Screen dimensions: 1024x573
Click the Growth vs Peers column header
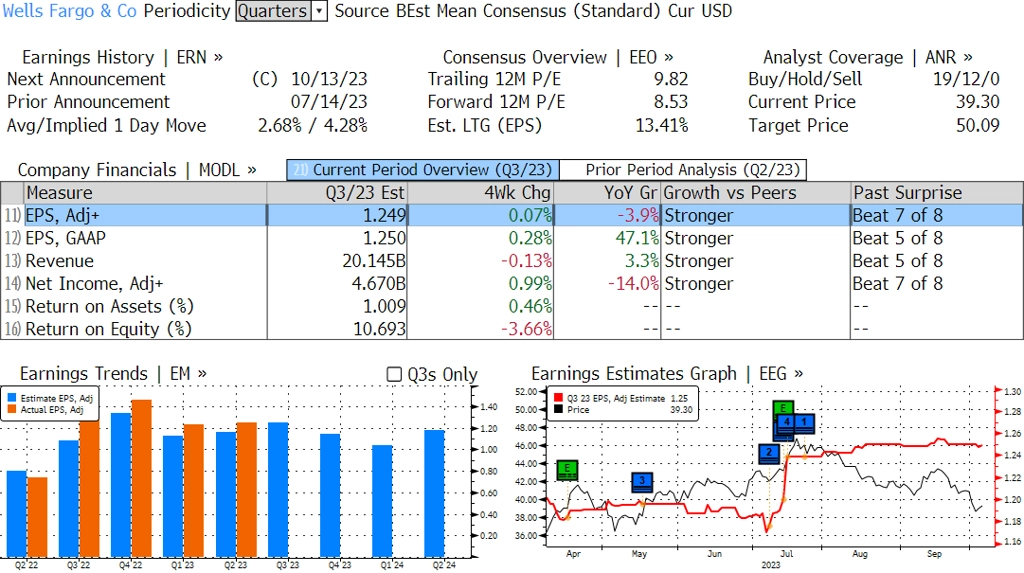click(756, 193)
